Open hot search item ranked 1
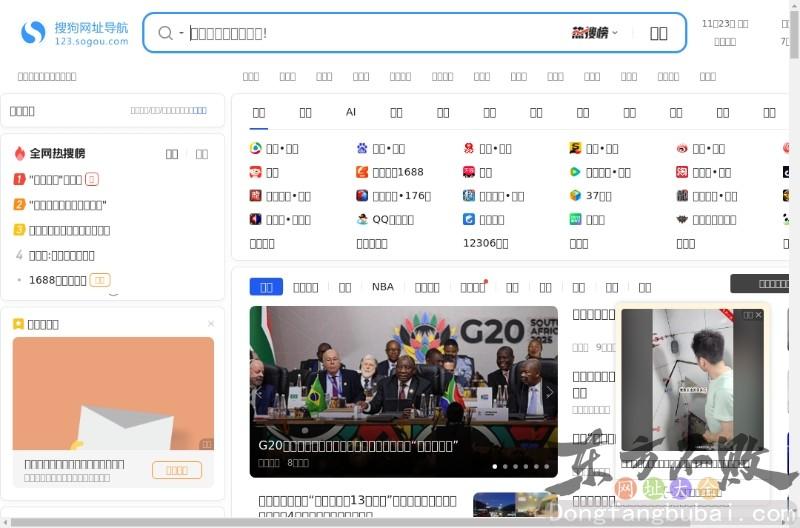 (x=56, y=180)
